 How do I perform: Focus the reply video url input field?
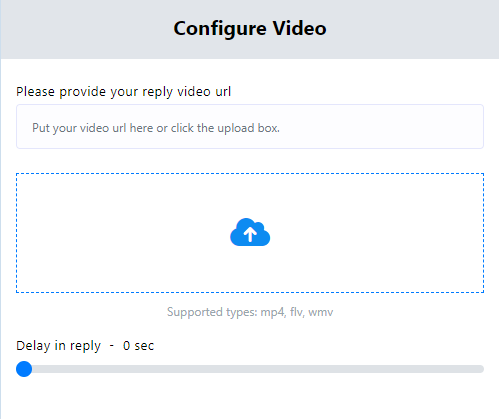coord(250,127)
